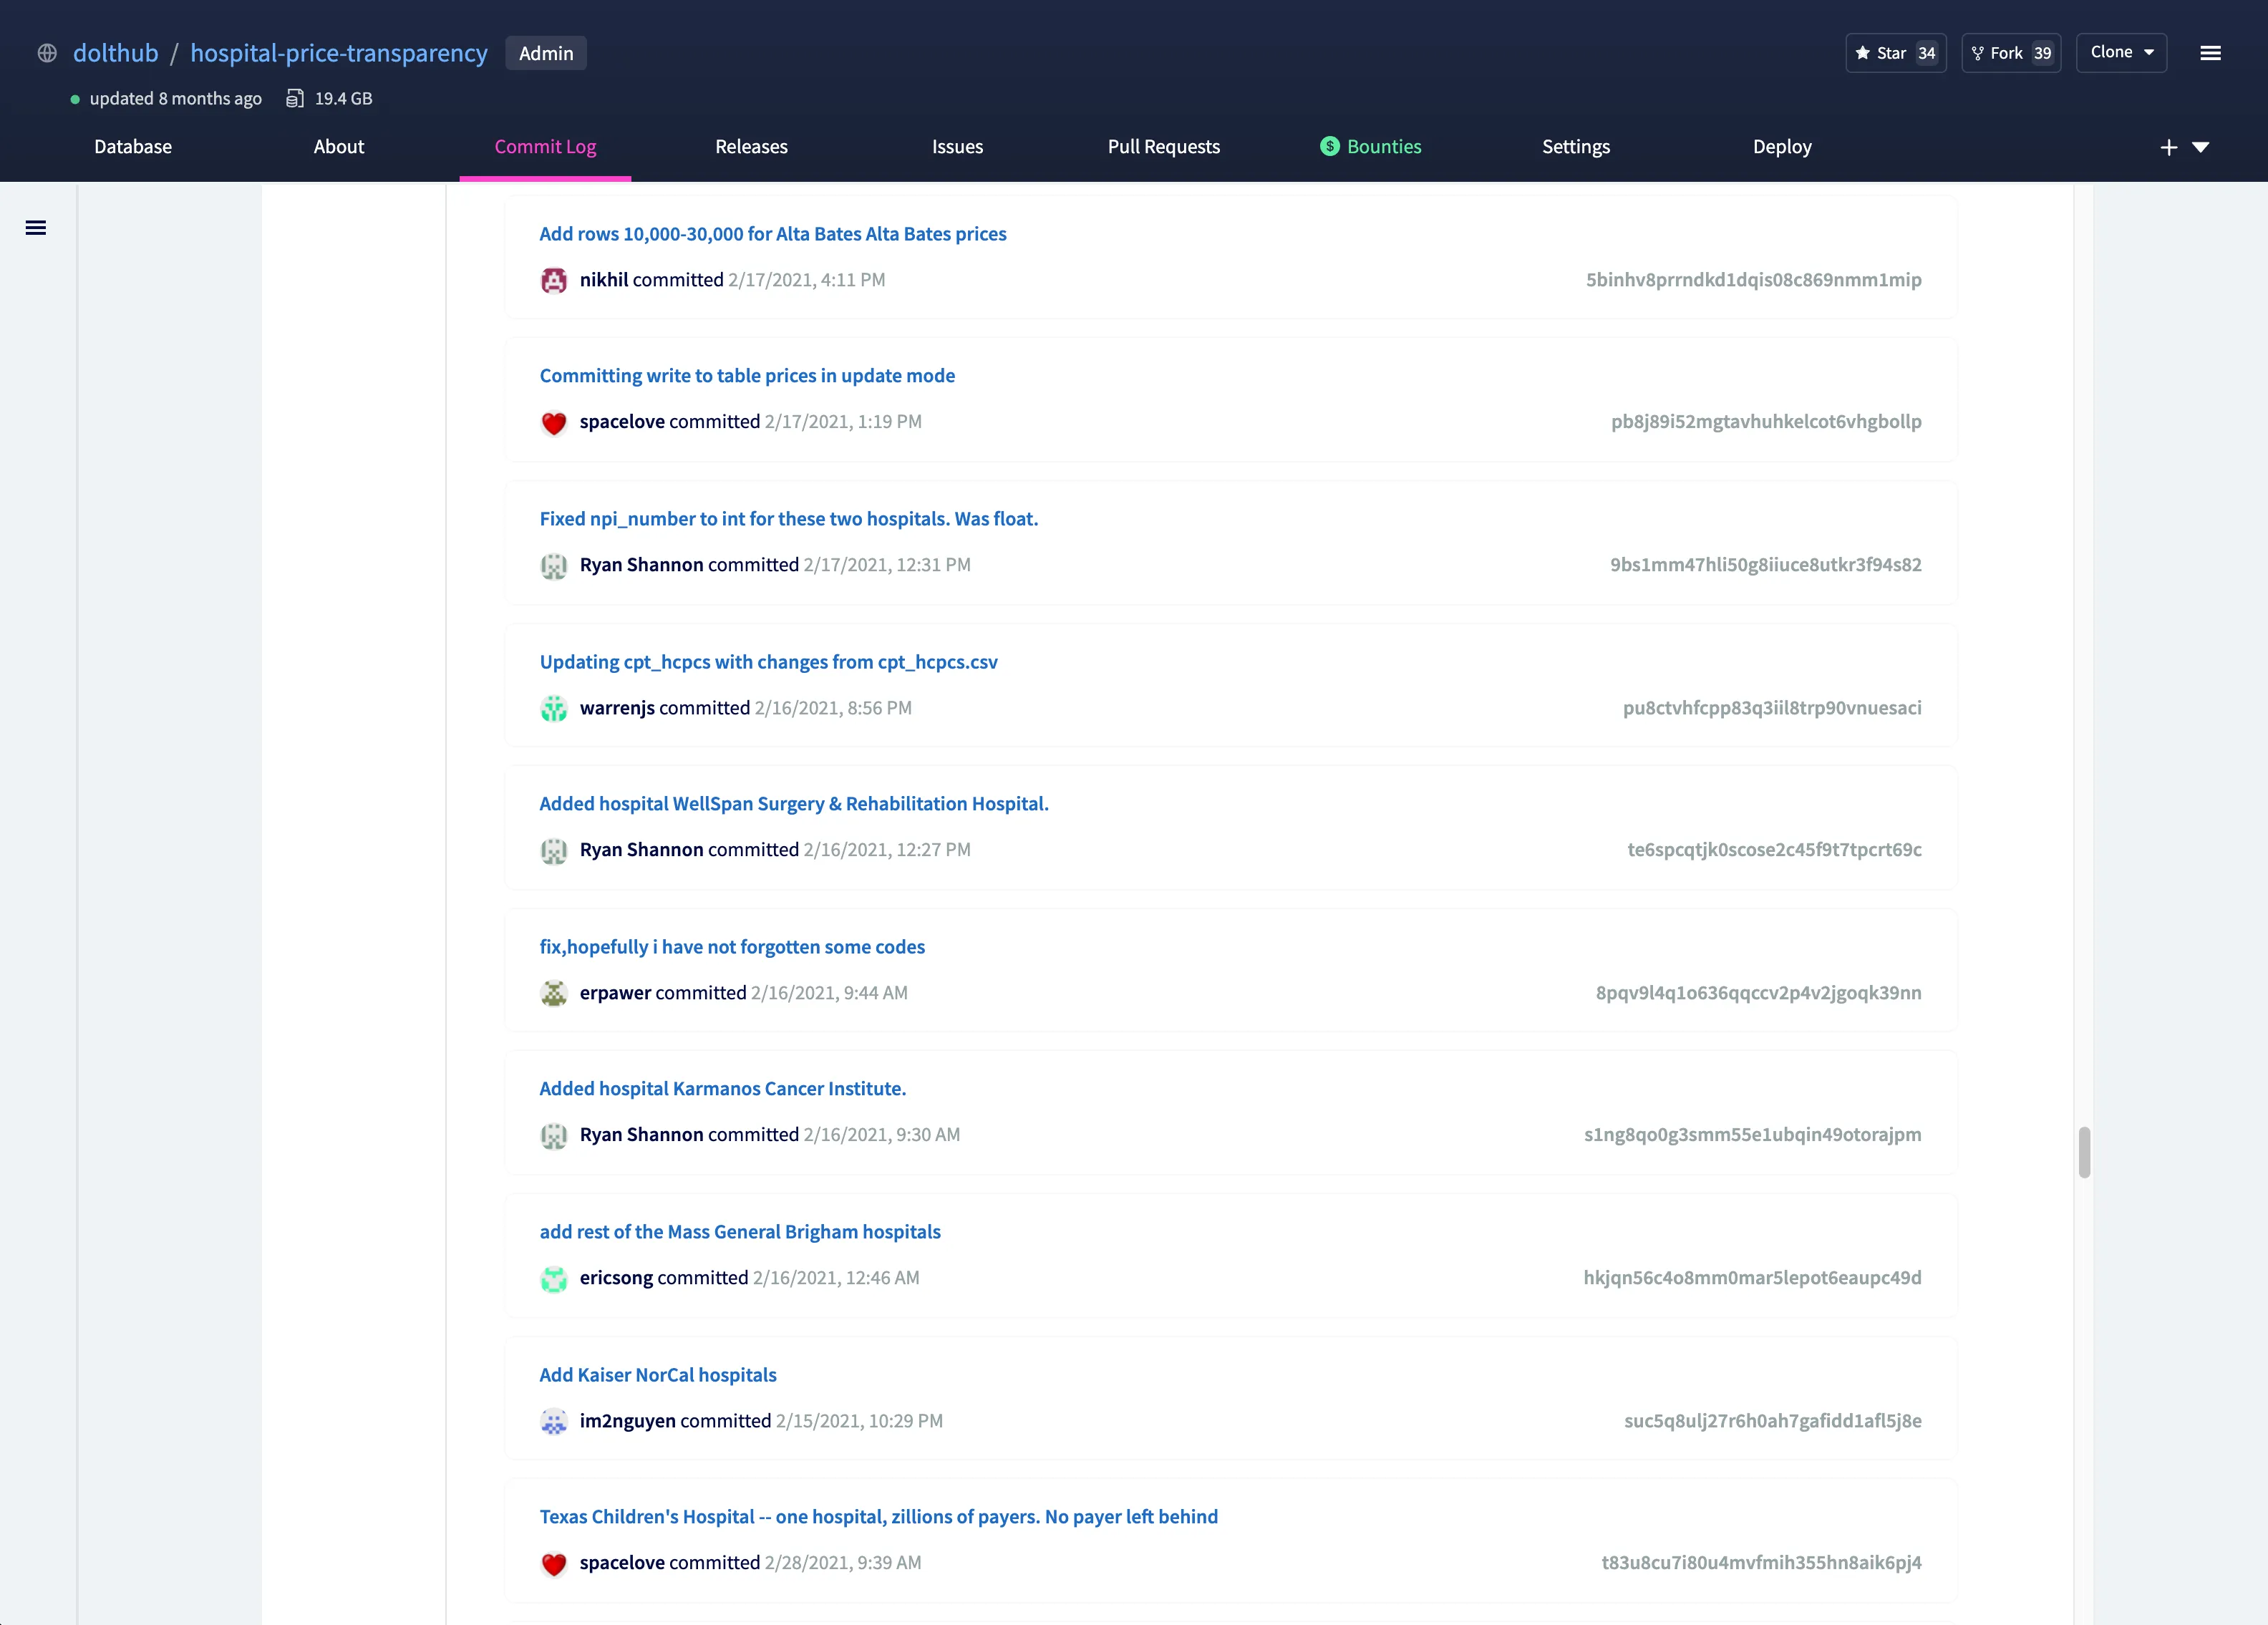Expand the Clone dropdown
This screenshot has width=2268, height=1625.
(2121, 52)
